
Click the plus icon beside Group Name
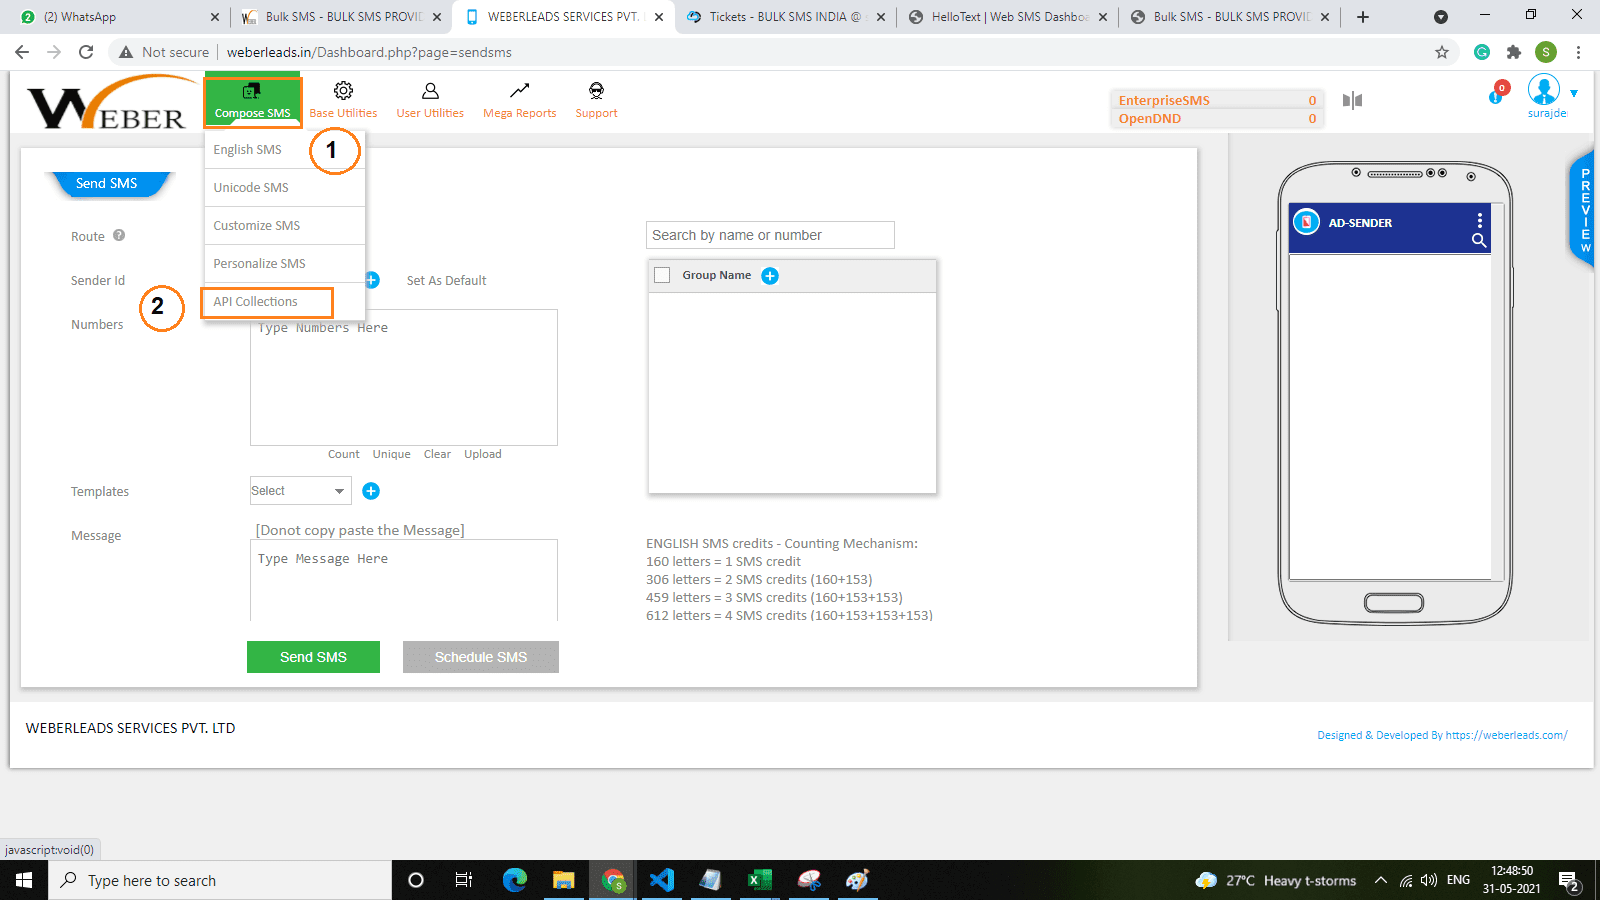tap(770, 276)
